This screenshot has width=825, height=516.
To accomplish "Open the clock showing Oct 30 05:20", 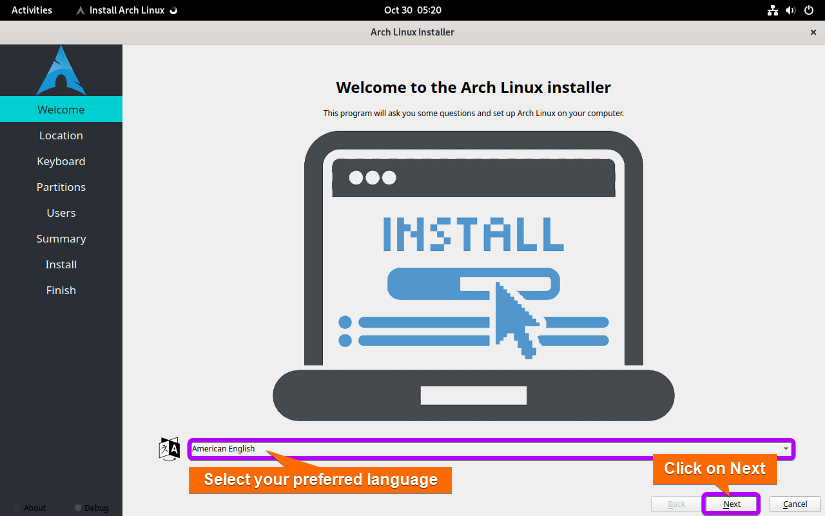I will point(412,10).
